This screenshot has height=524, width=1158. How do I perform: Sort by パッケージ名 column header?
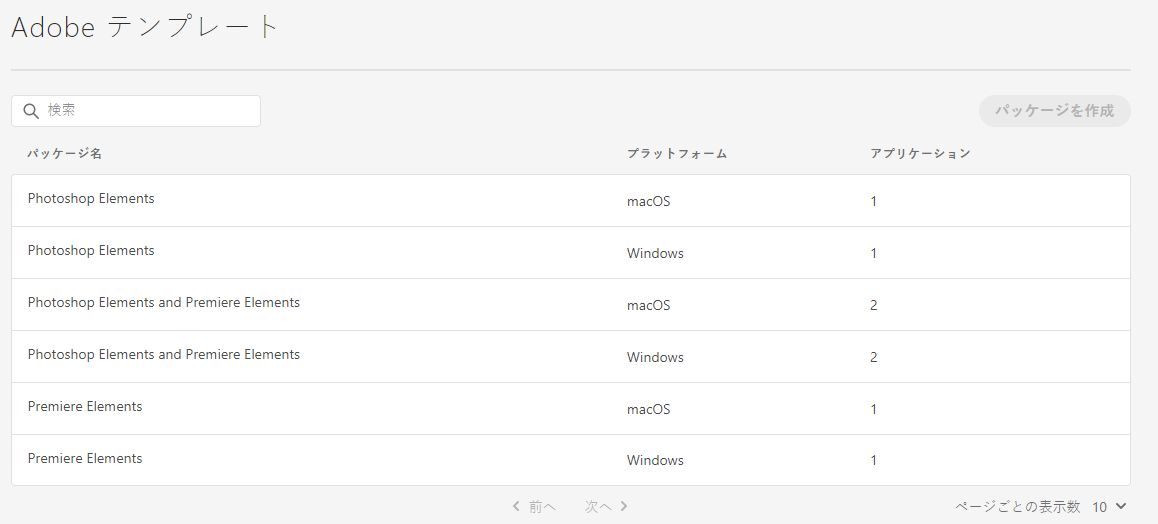coord(64,154)
